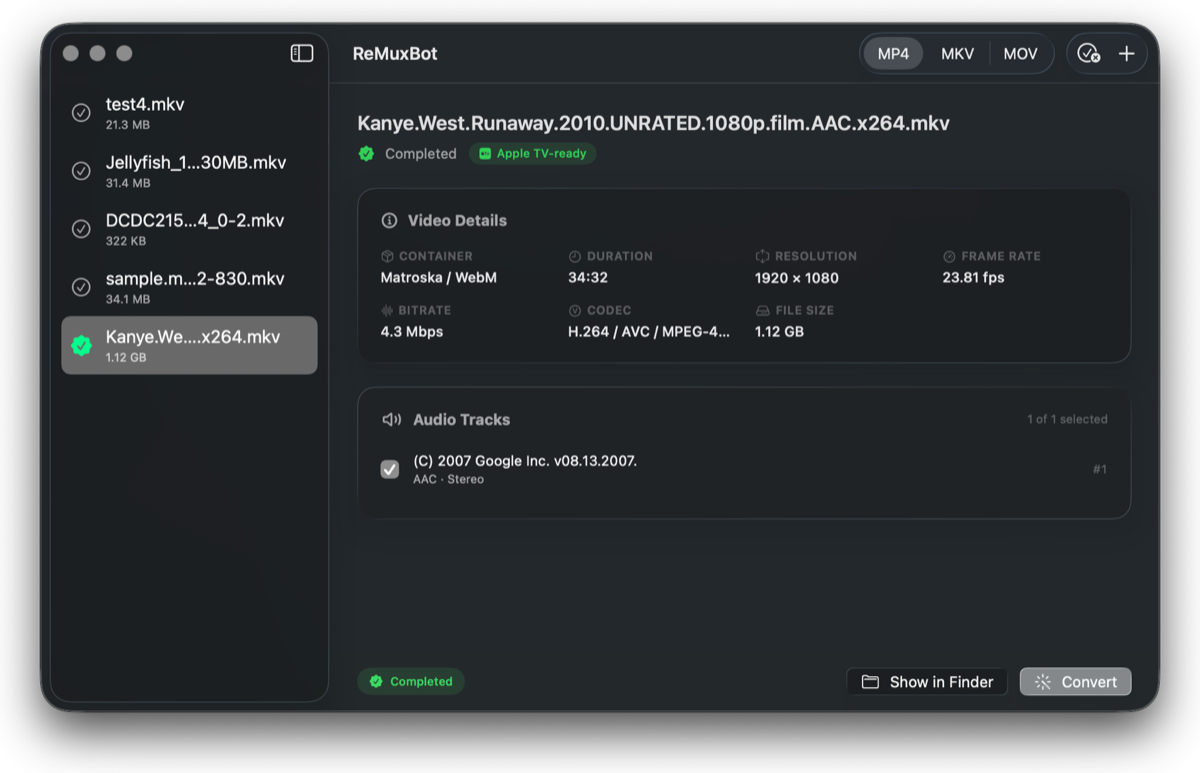
Task: Click the Video Details info icon
Action: pos(389,220)
